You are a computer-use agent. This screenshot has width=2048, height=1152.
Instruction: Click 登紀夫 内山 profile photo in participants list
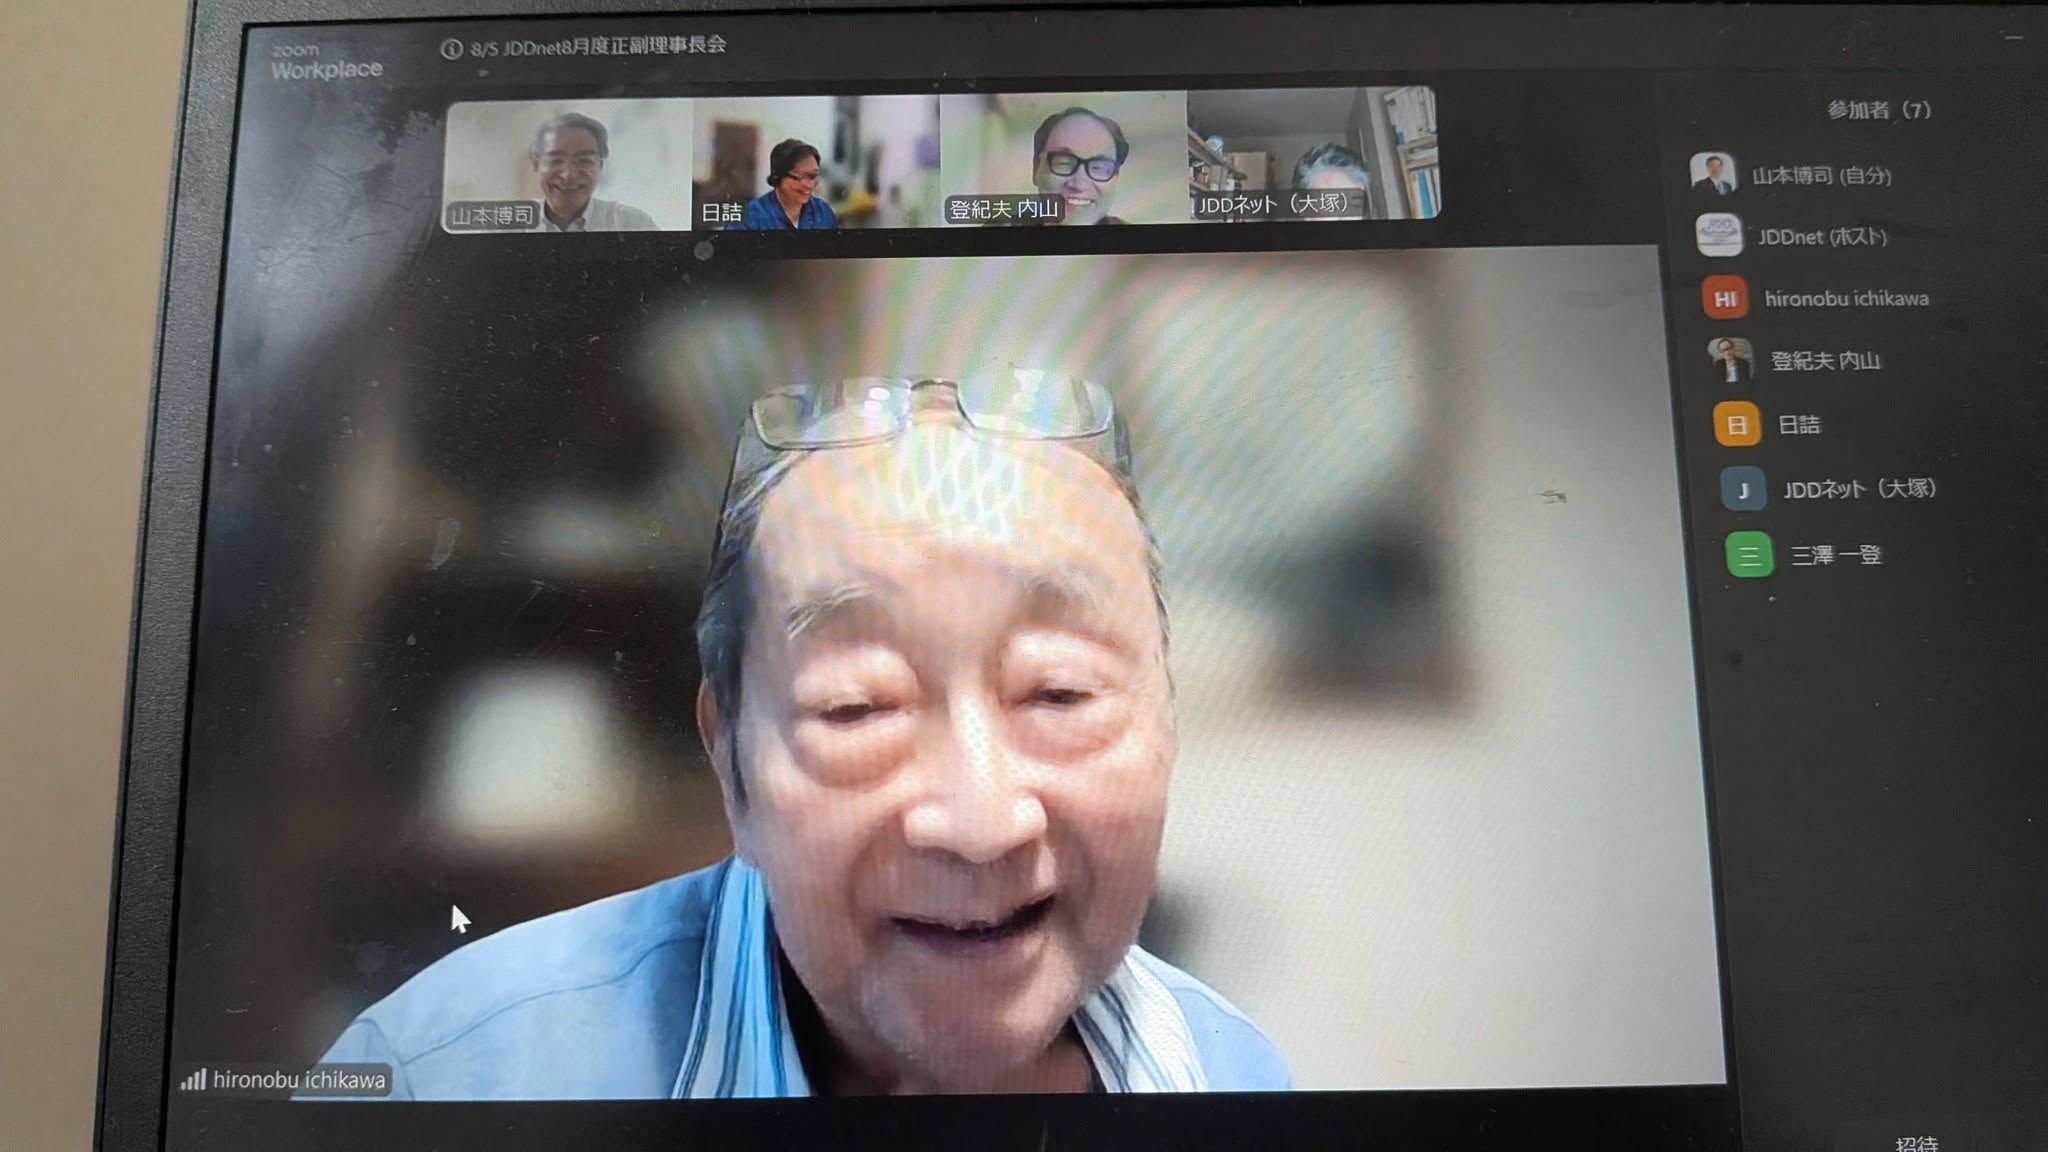click(x=1731, y=360)
